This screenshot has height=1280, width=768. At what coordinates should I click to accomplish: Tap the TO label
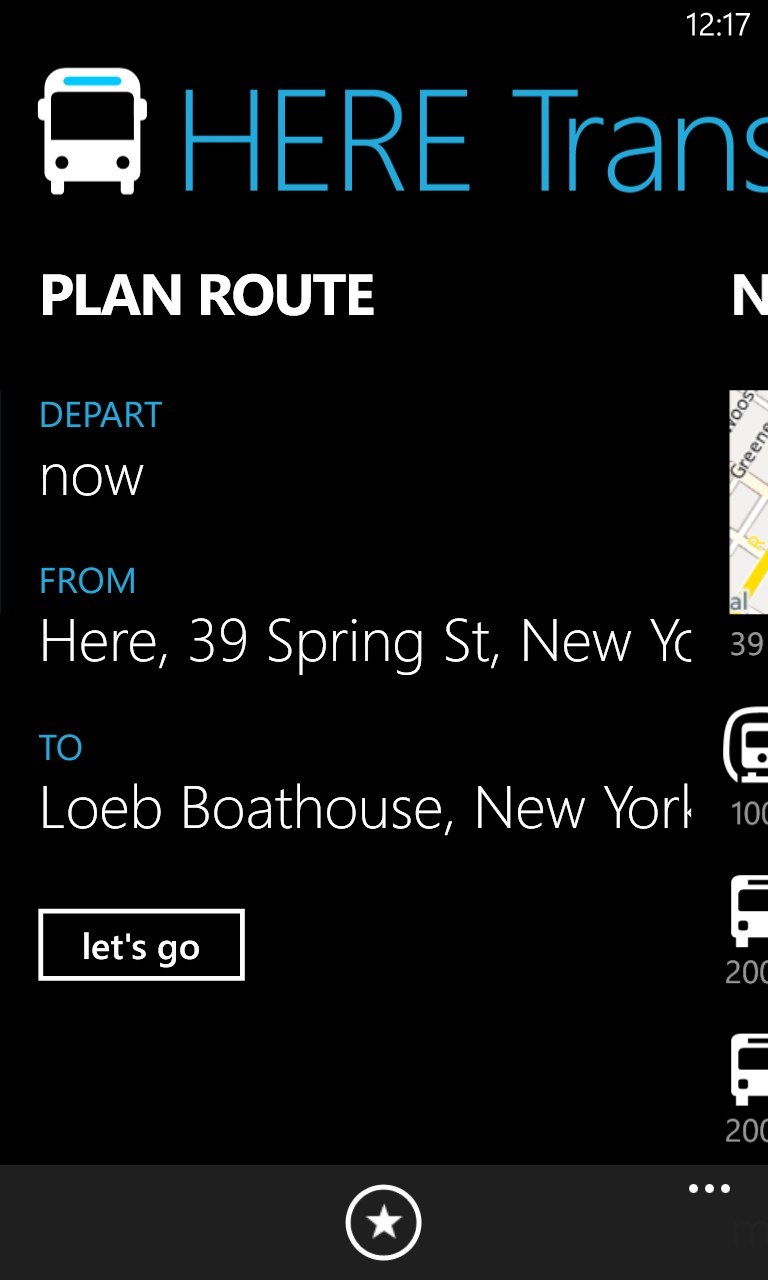pos(60,748)
